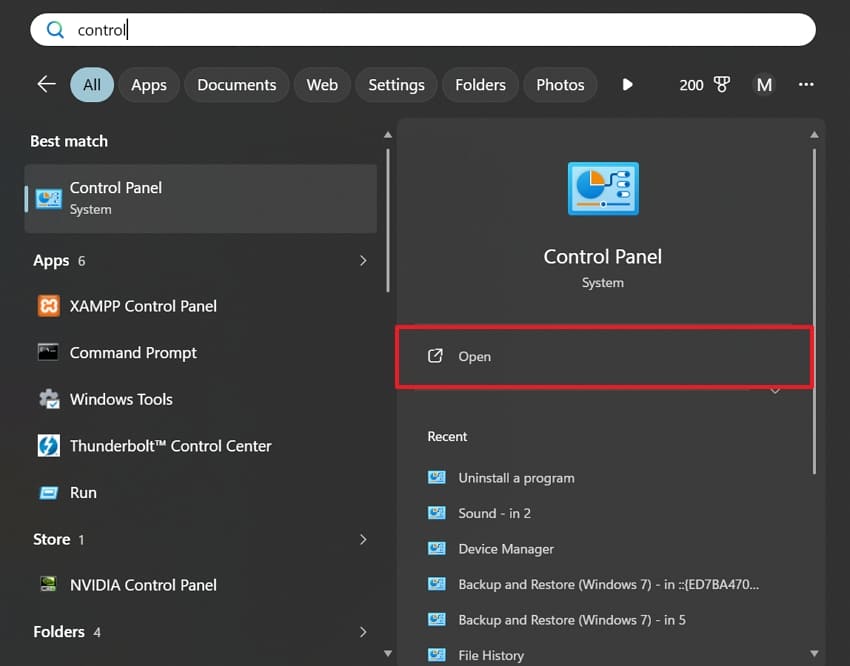
Task: Go back with the left arrow
Action: (47, 84)
